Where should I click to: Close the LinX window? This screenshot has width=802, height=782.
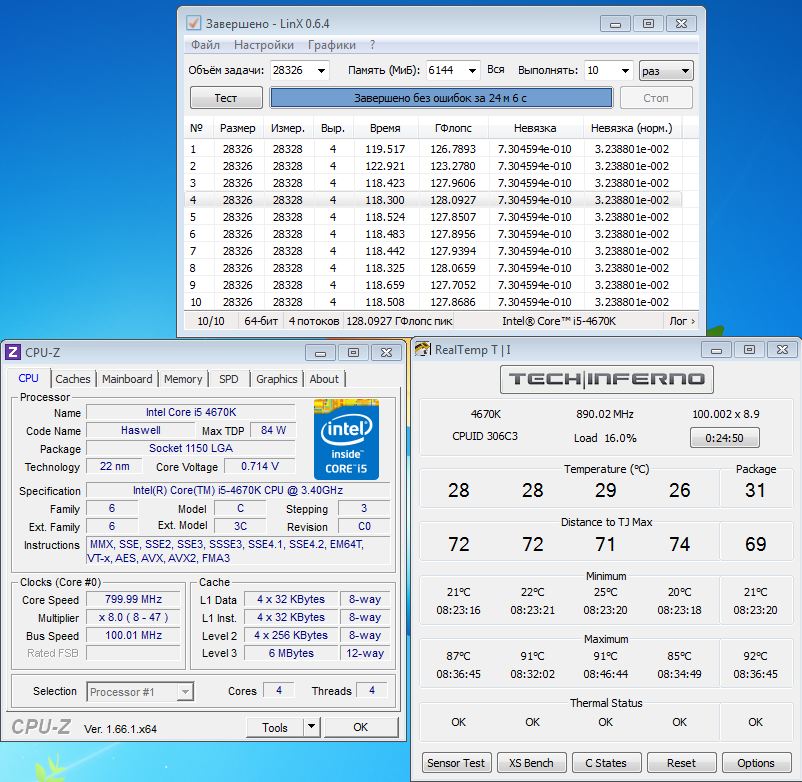(681, 24)
